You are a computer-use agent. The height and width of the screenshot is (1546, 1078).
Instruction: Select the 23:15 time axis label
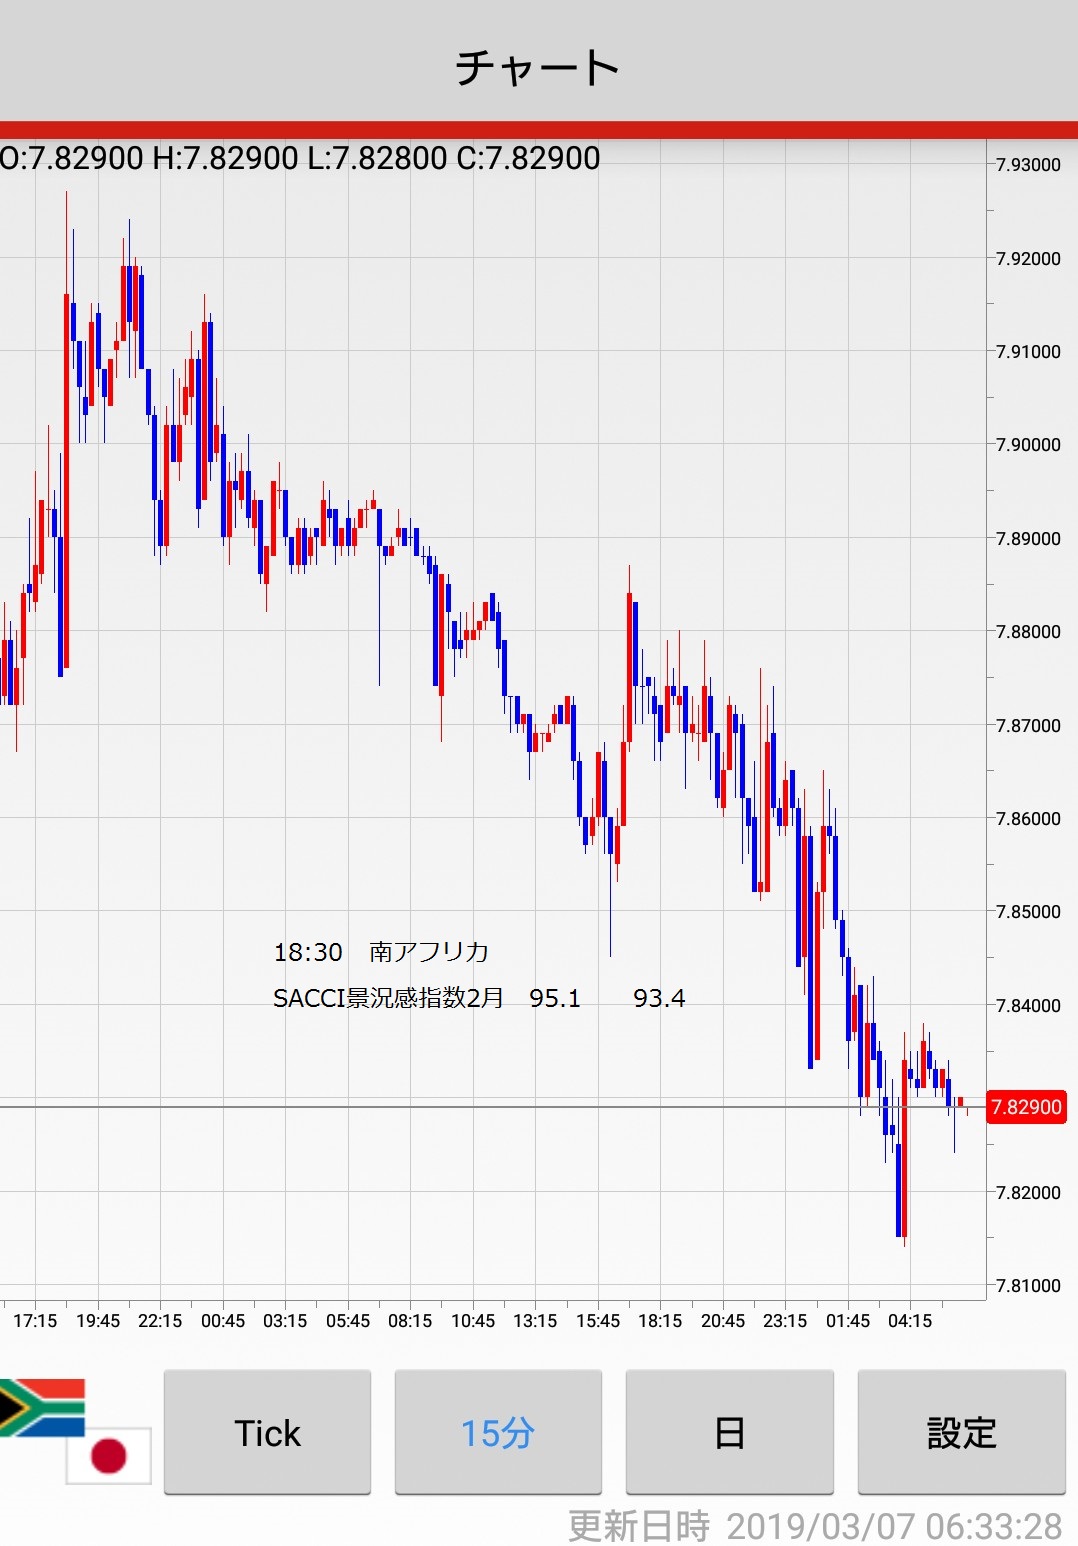[x=785, y=1321]
